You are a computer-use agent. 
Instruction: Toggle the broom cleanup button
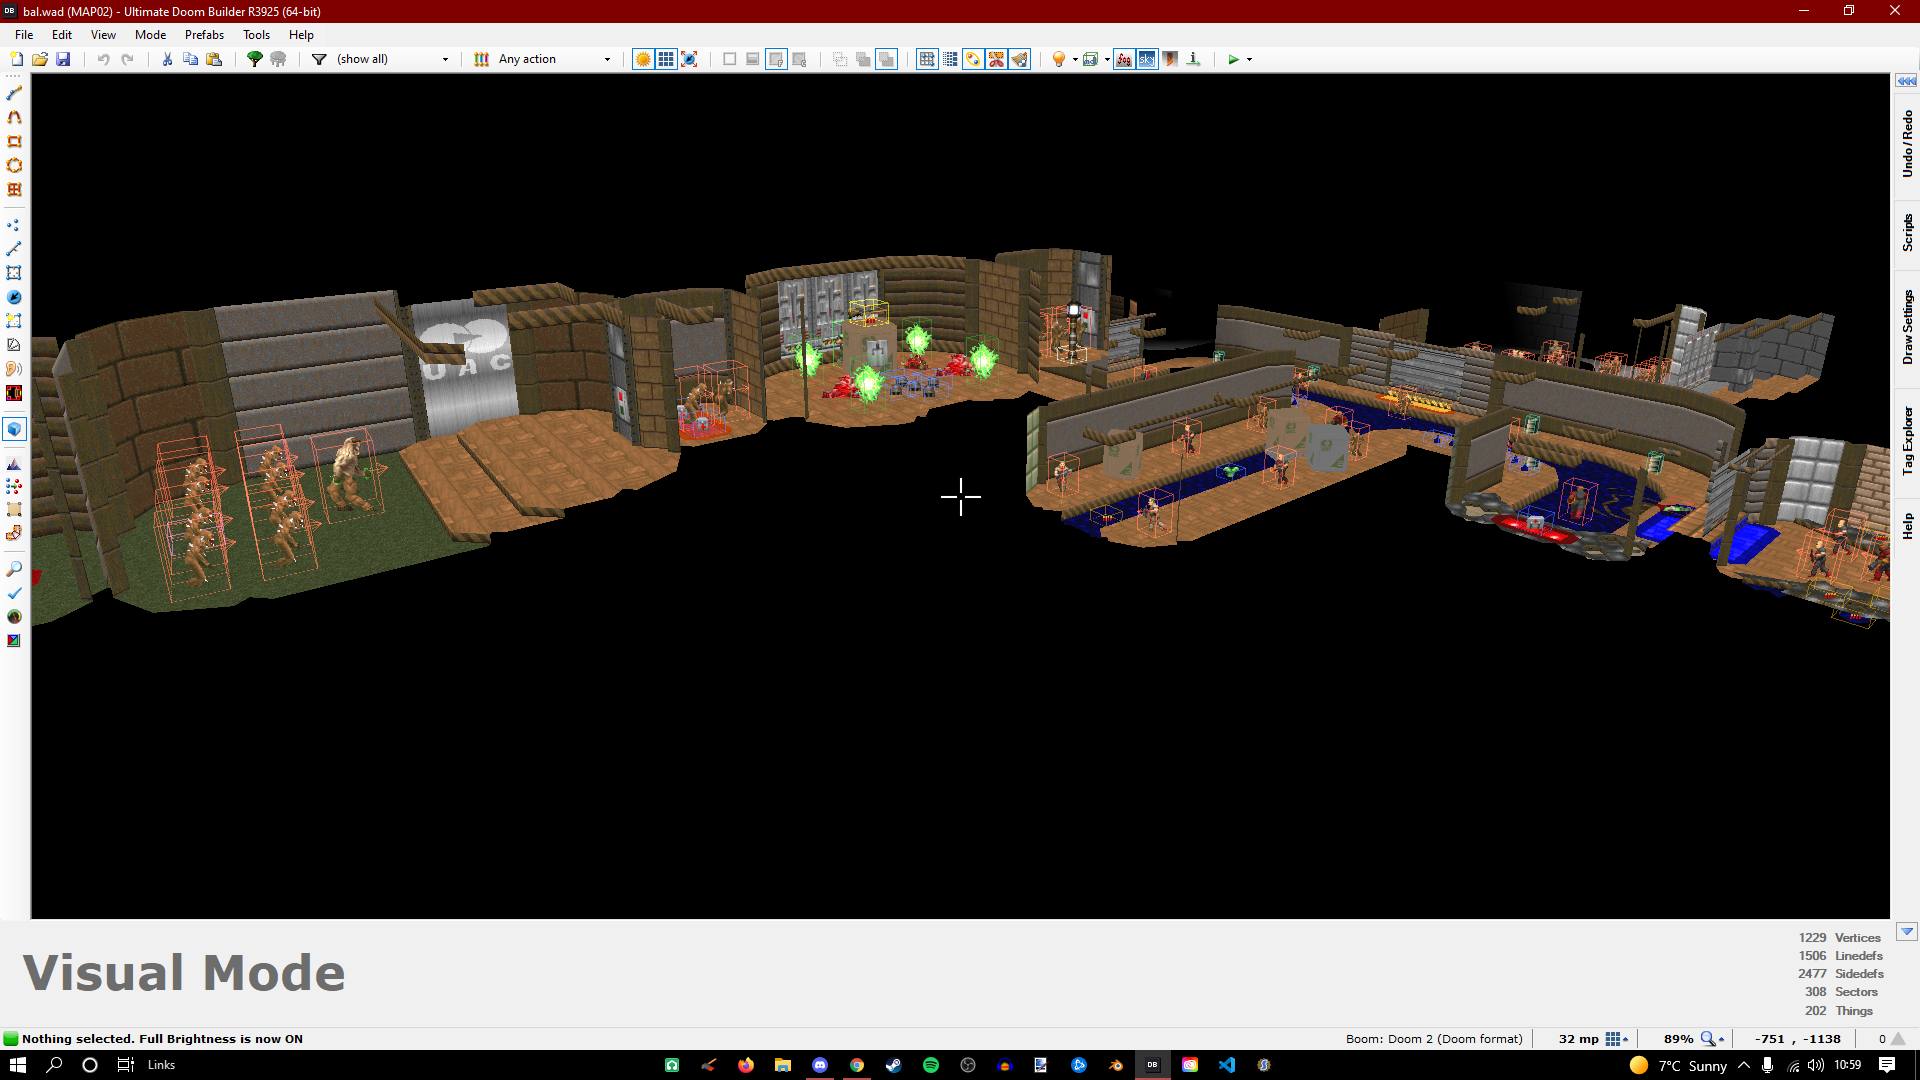tap(1019, 59)
